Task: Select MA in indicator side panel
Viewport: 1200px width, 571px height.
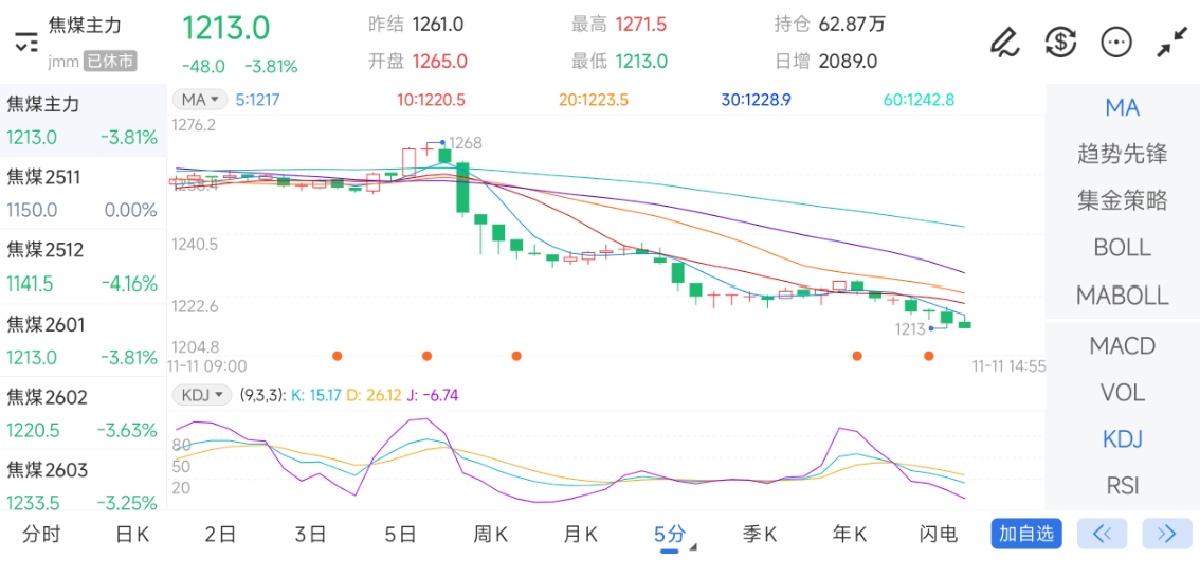Action: [1122, 108]
